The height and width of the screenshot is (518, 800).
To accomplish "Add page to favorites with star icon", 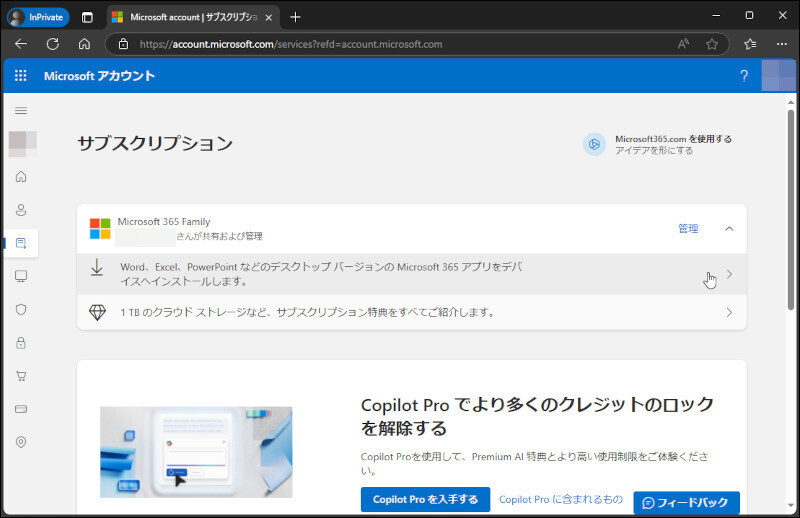I will [x=712, y=44].
